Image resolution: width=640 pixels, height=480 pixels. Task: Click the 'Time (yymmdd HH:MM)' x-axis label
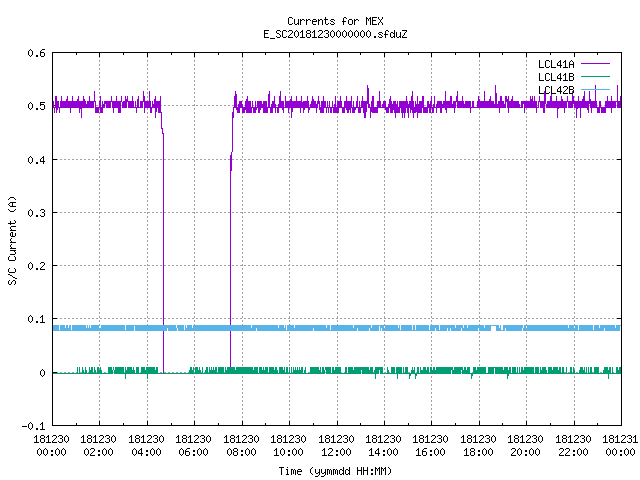click(335, 471)
